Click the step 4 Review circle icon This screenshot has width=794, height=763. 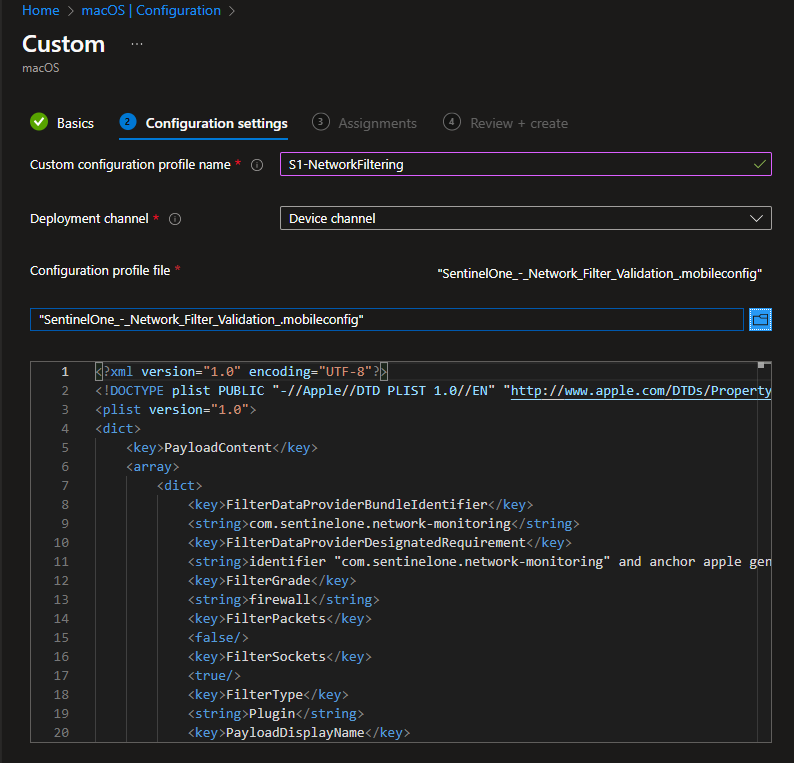point(452,122)
